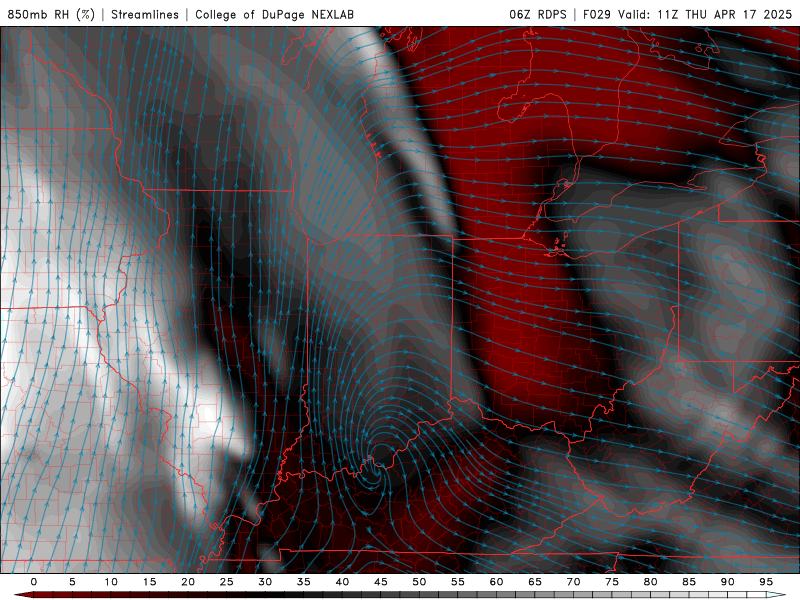Click the '80' value on the color scale
Screen dimensions: 800x600
[650, 582]
